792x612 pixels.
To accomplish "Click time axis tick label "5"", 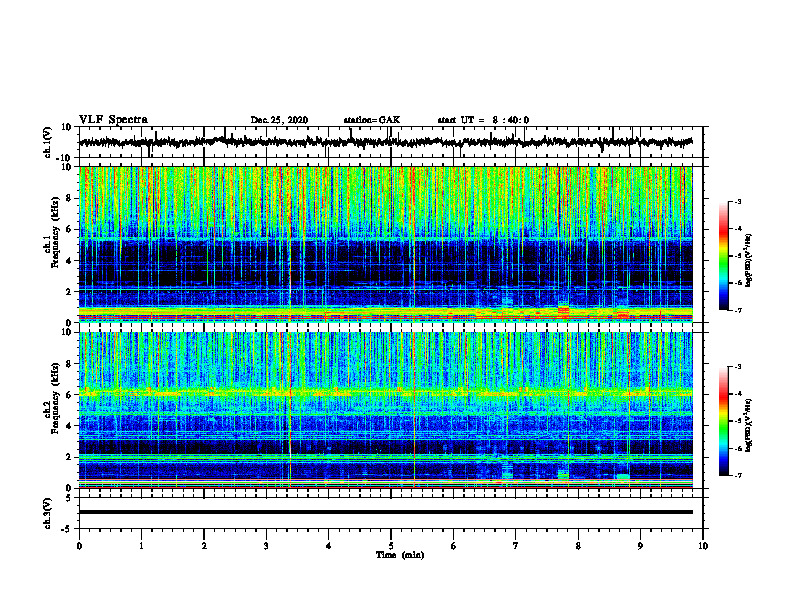I will [391, 546].
